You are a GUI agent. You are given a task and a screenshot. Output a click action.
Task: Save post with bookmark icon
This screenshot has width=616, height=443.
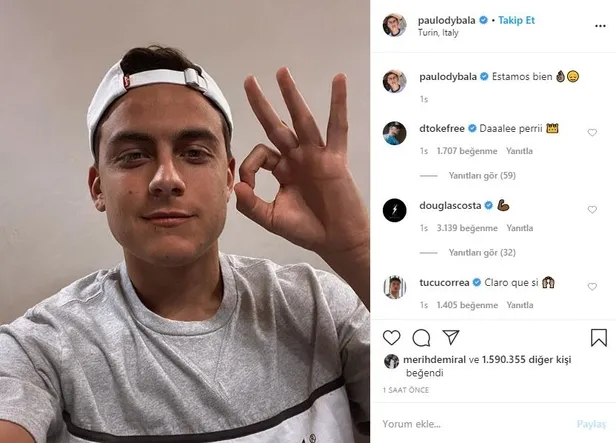click(599, 338)
